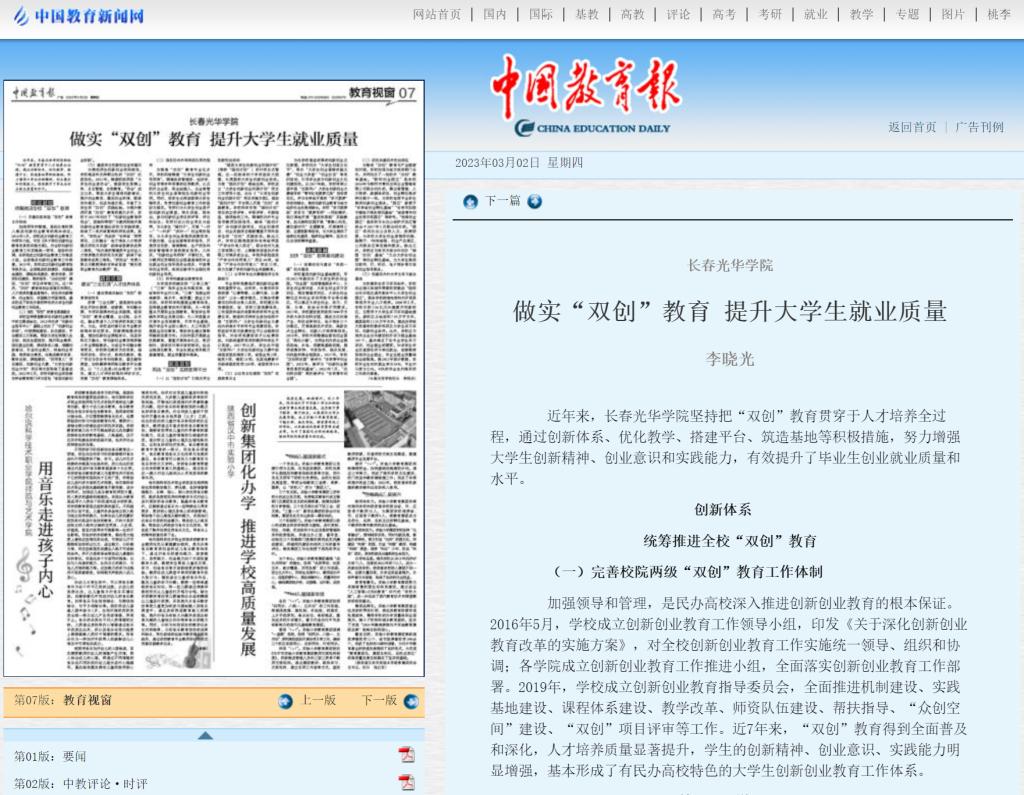The height and width of the screenshot is (795, 1024).
Task: Open the 网站首页 nav item
Action: 437,14
